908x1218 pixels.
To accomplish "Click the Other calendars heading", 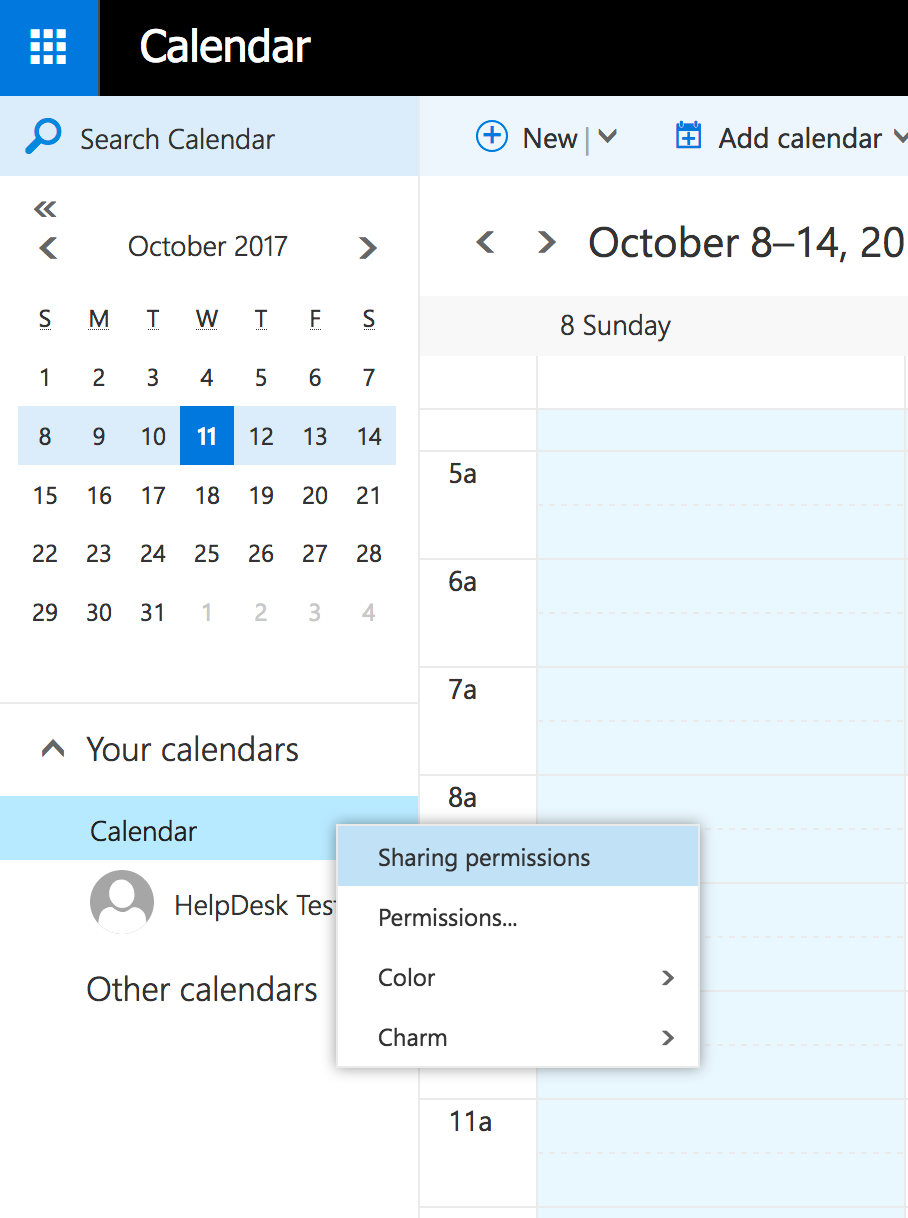I will coord(202,989).
